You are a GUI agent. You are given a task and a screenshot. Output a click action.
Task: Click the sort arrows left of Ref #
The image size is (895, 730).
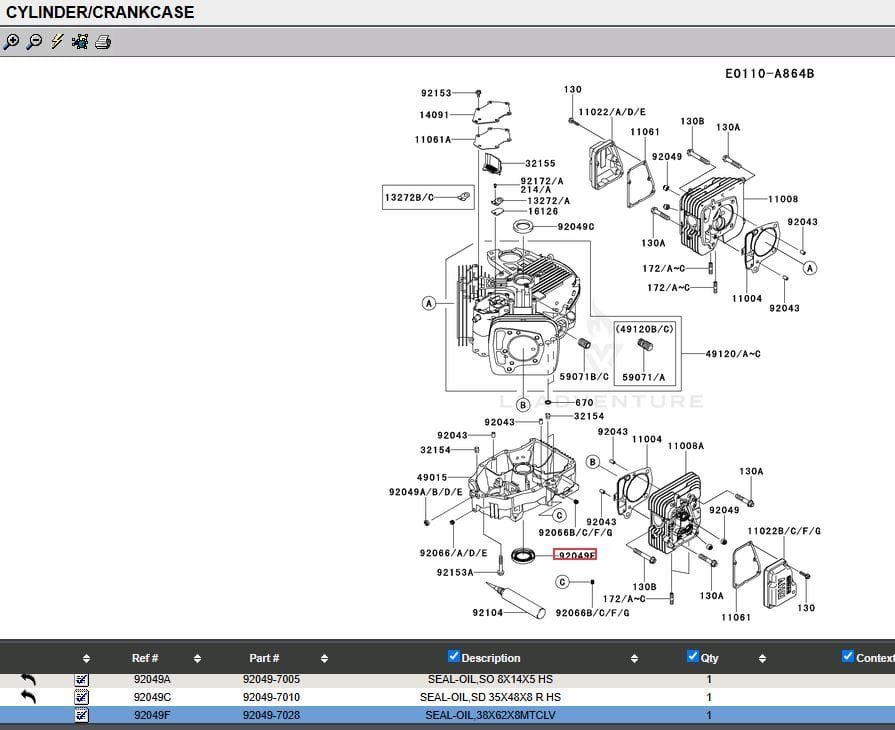click(86, 659)
